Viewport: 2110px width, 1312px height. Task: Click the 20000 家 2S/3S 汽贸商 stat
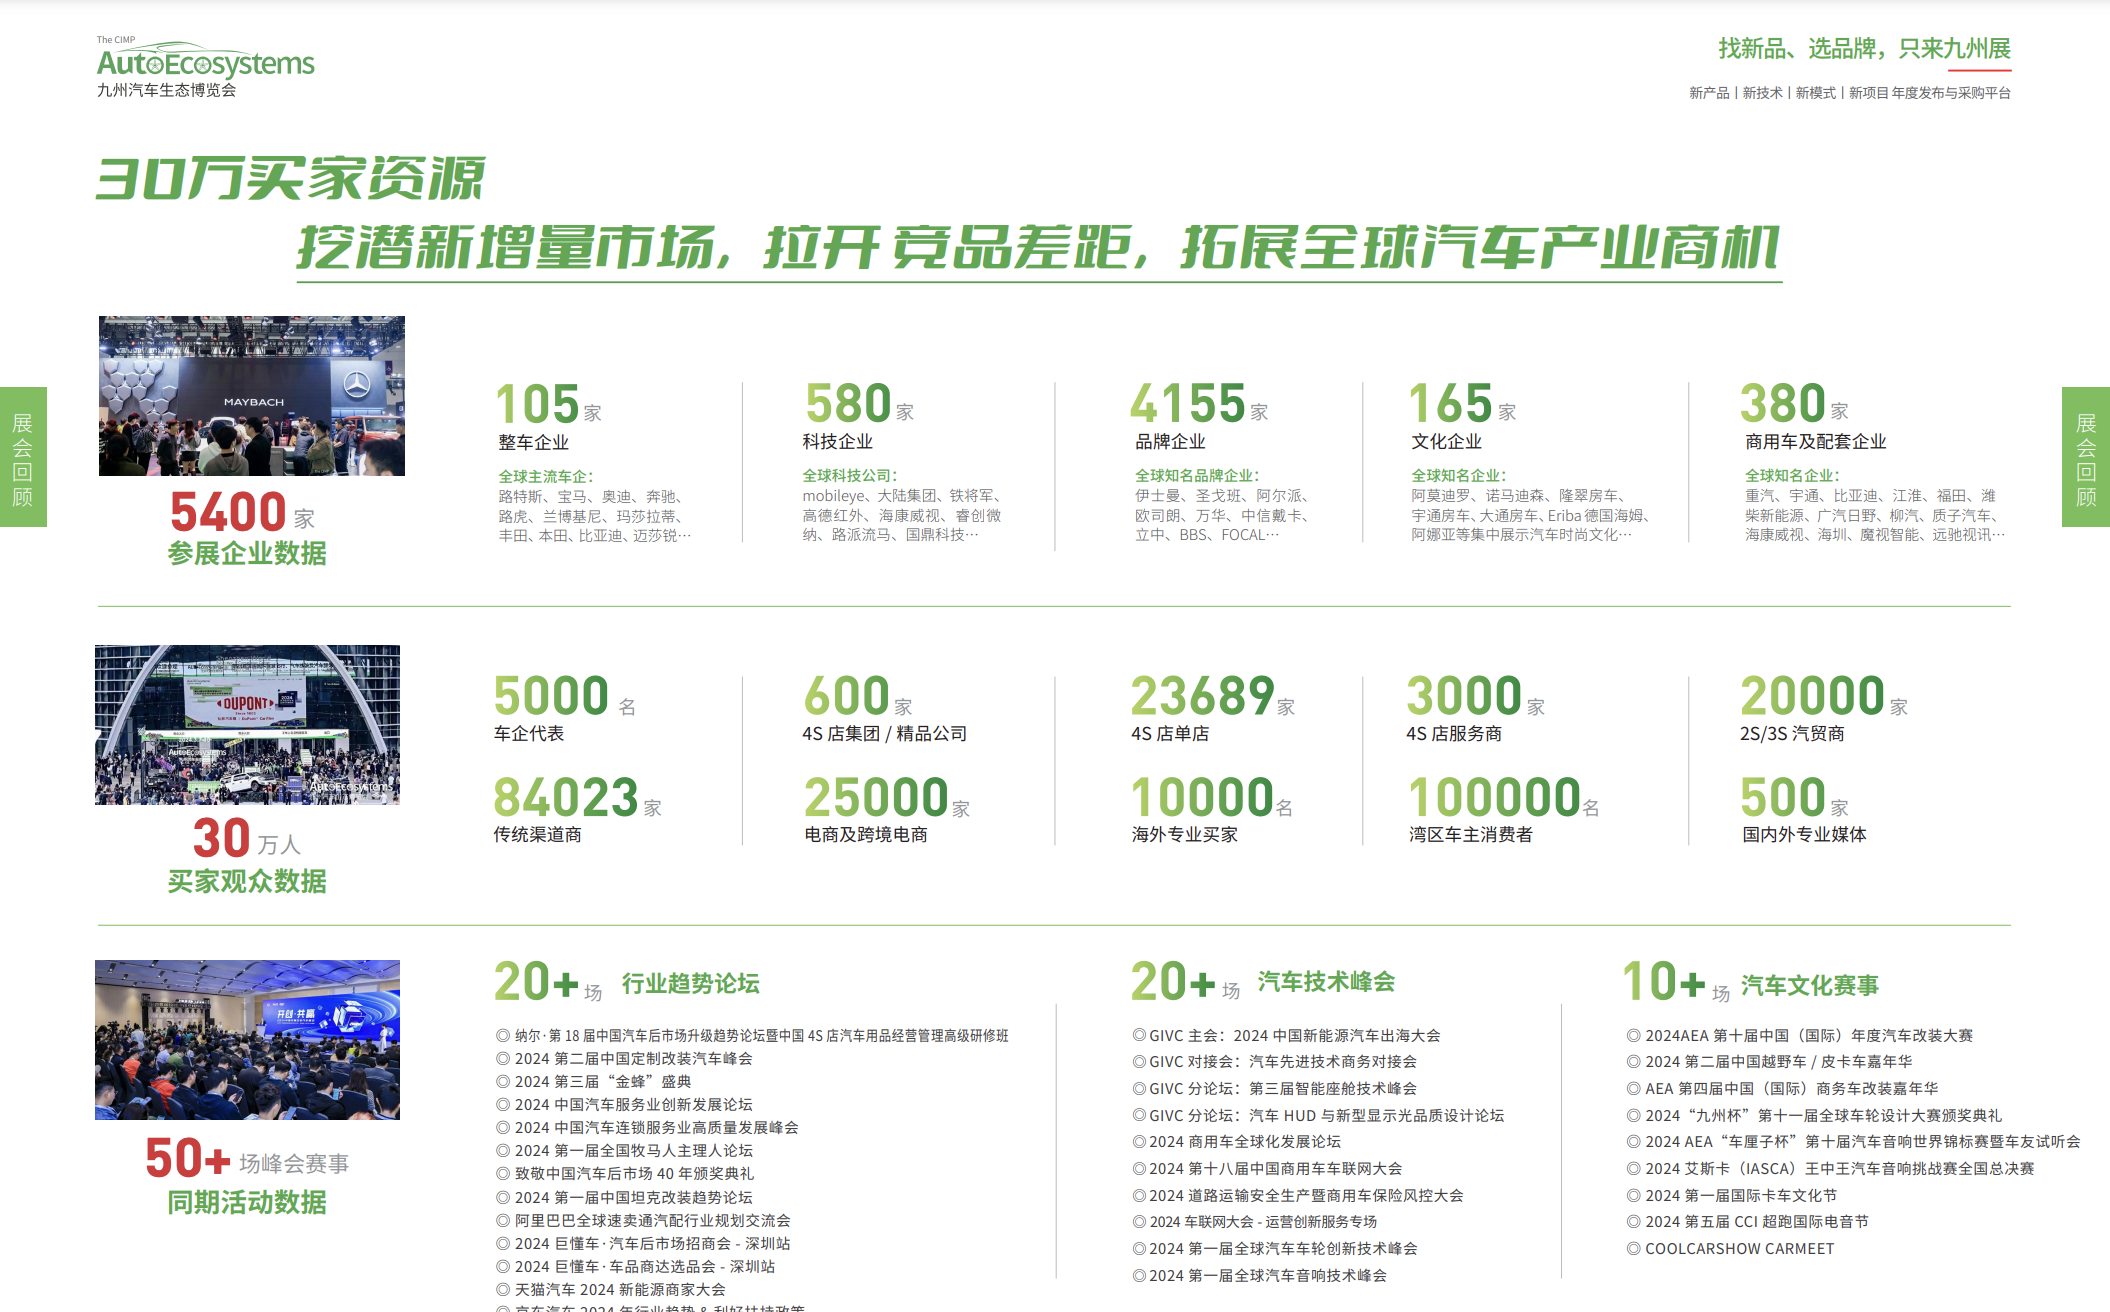[x=1825, y=708]
